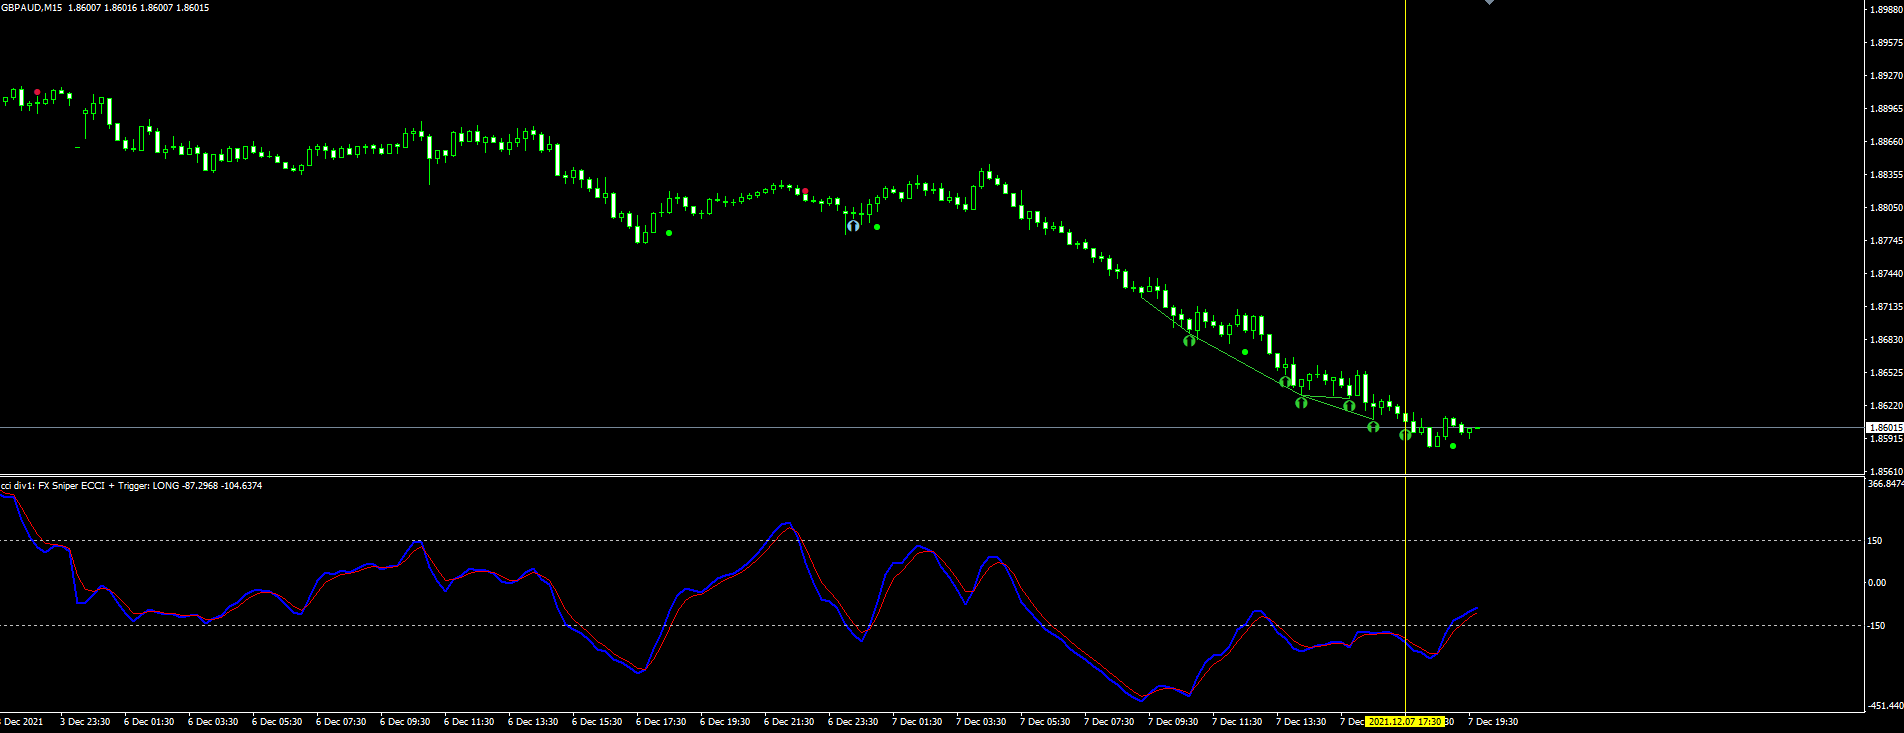
Task: Click the green arrow on the crosshair line
Action: tap(1405, 434)
